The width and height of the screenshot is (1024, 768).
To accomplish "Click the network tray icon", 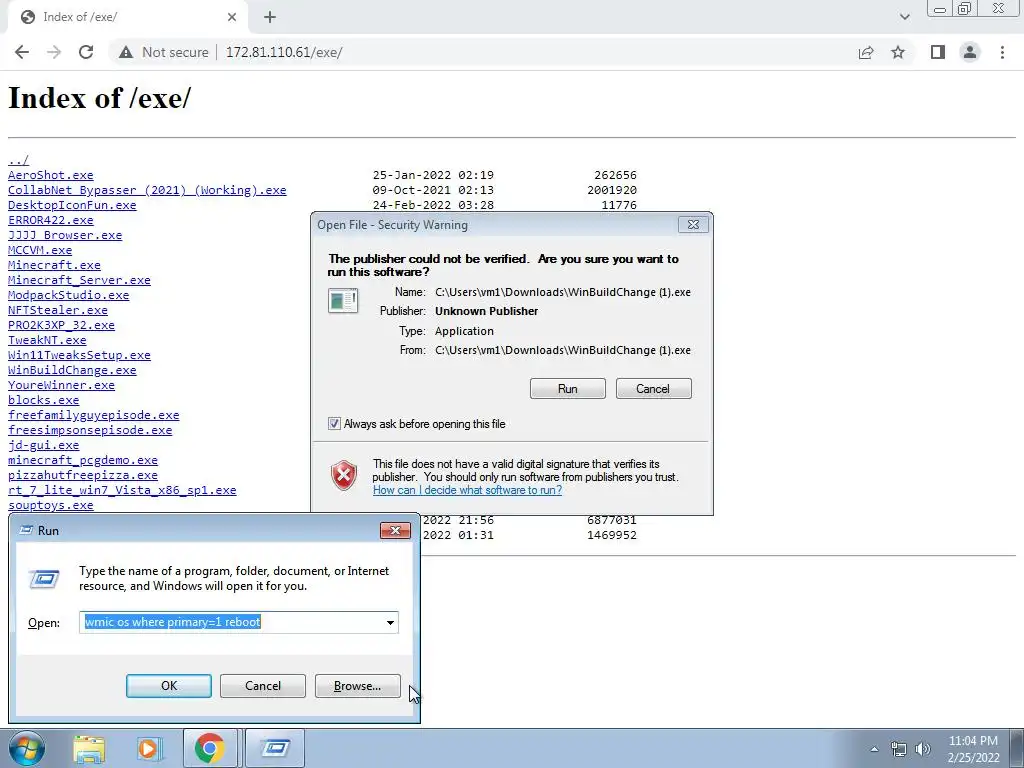I will (899, 749).
